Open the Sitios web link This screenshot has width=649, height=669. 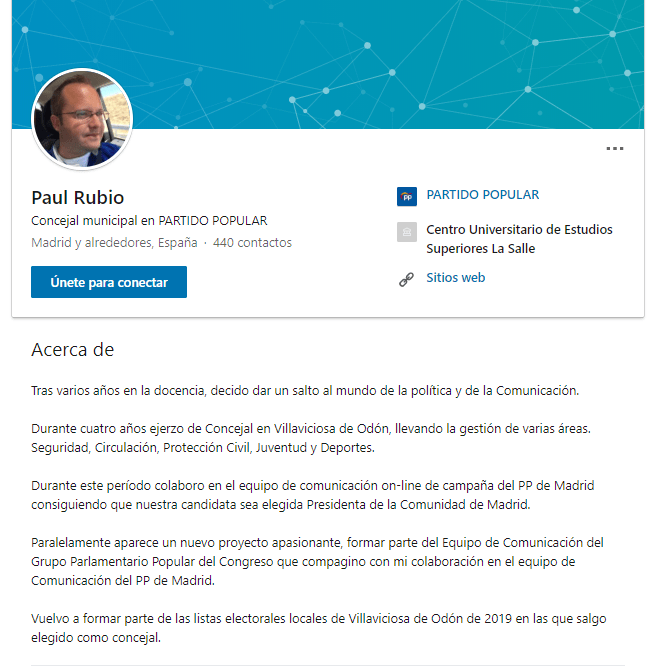456,278
